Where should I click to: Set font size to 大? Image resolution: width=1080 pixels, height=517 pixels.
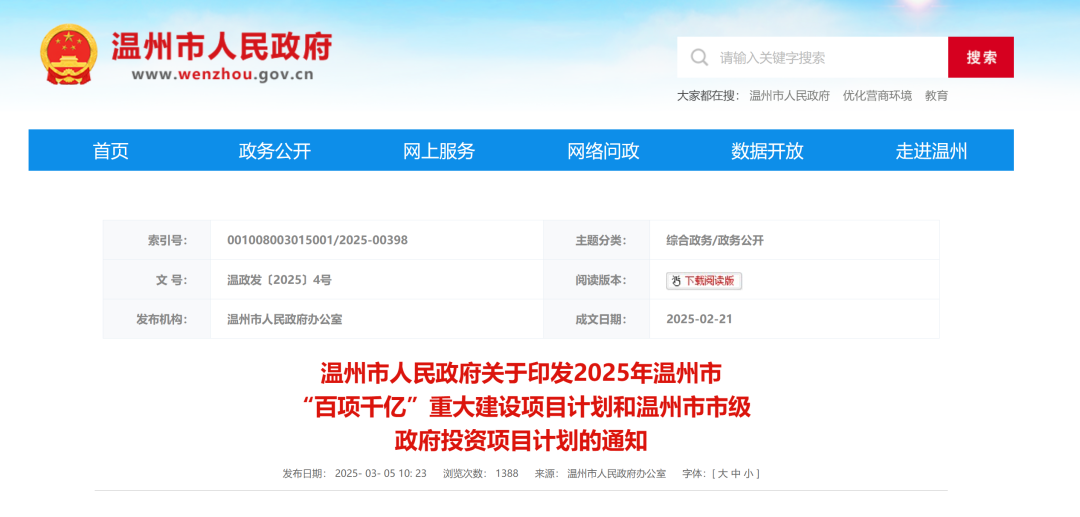[x=723, y=474]
